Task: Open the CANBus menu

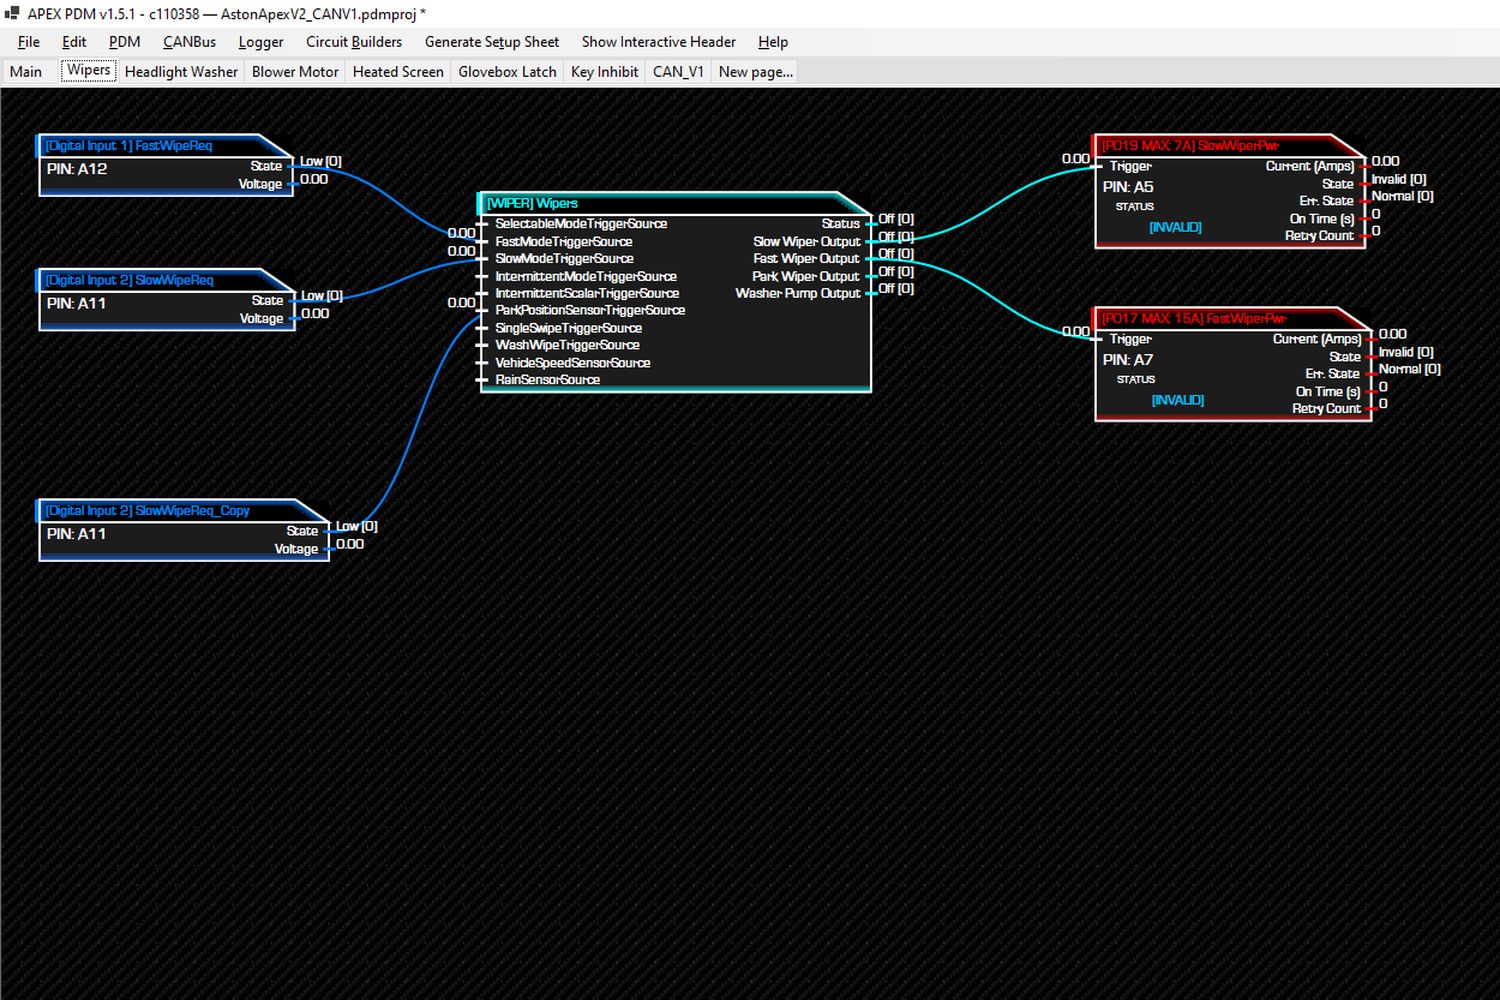Action: click(x=189, y=42)
